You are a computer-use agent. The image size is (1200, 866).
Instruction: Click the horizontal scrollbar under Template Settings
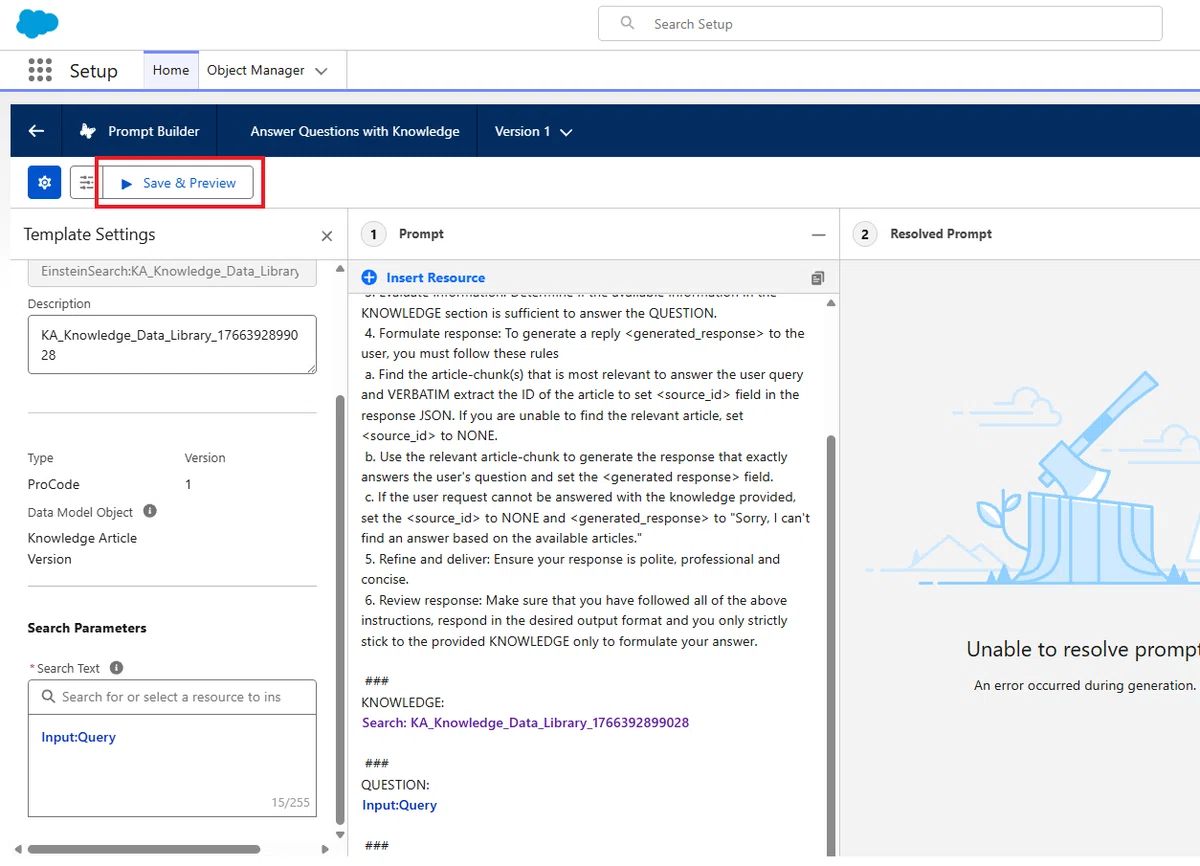pyautogui.click(x=145, y=850)
